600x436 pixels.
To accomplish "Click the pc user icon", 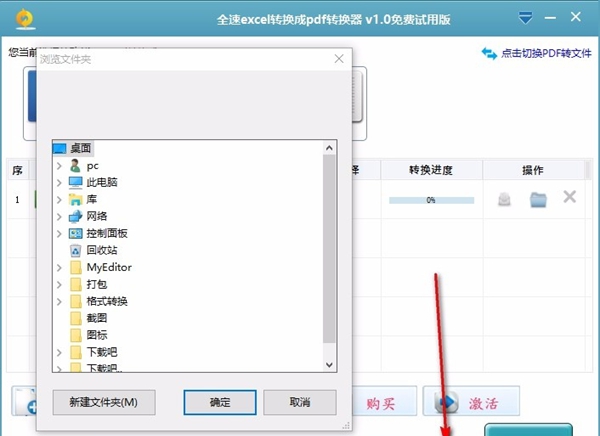I will click(75, 166).
